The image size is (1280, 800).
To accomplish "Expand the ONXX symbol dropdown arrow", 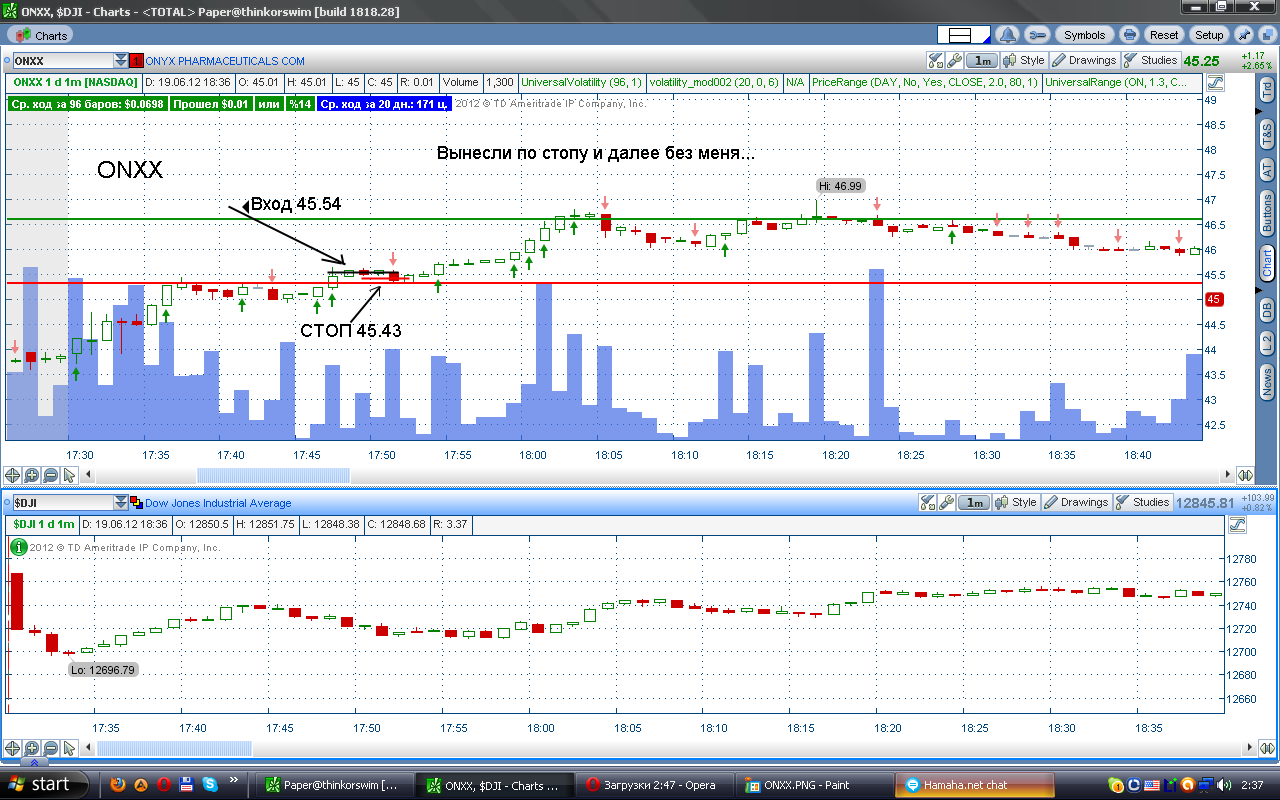I will pos(122,61).
